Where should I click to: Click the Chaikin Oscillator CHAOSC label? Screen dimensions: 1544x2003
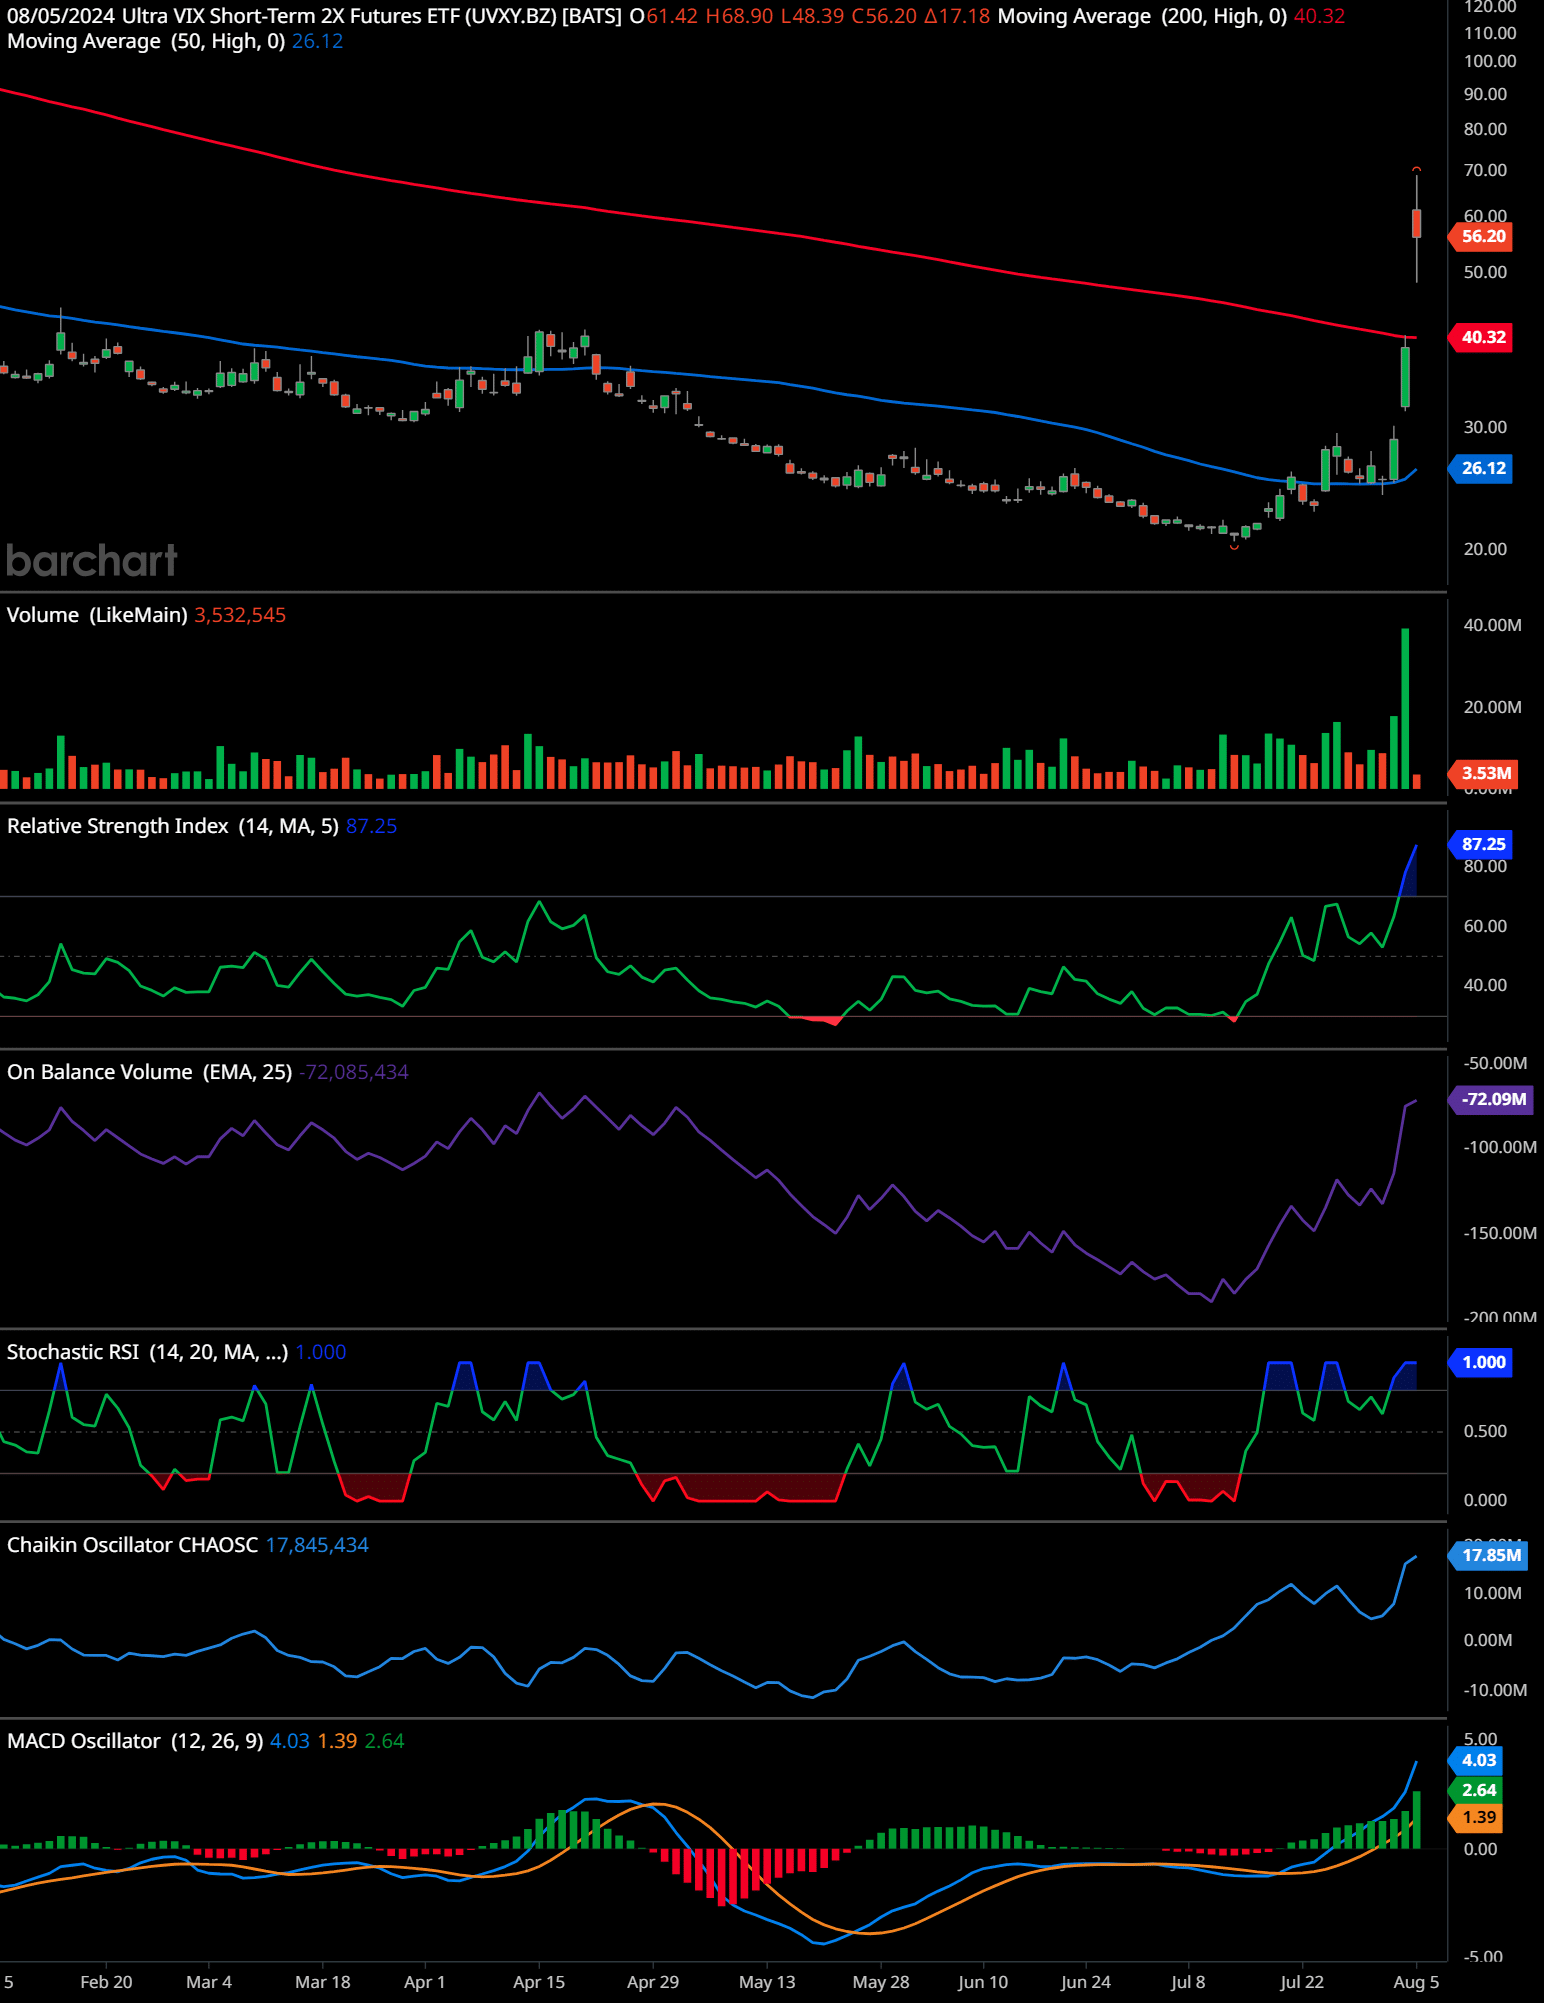pos(133,1545)
